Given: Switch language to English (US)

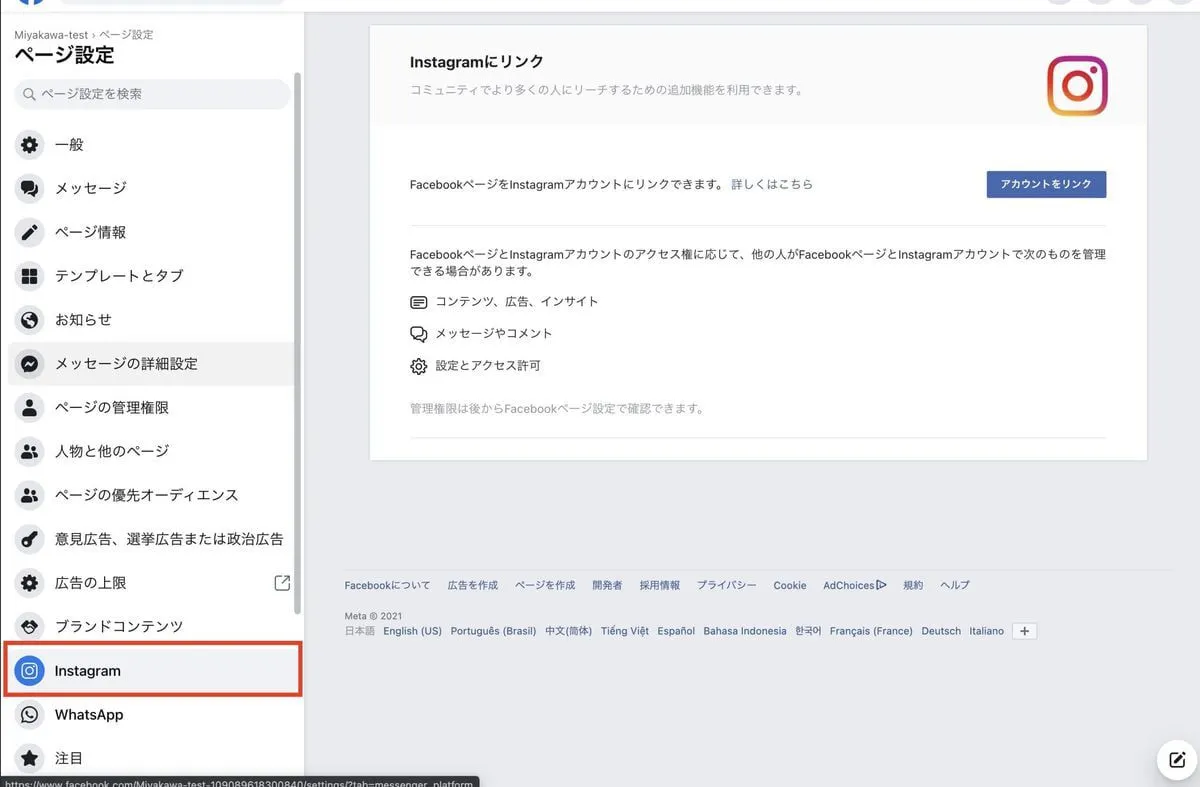Looking at the screenshot, I should coord(412,631).
